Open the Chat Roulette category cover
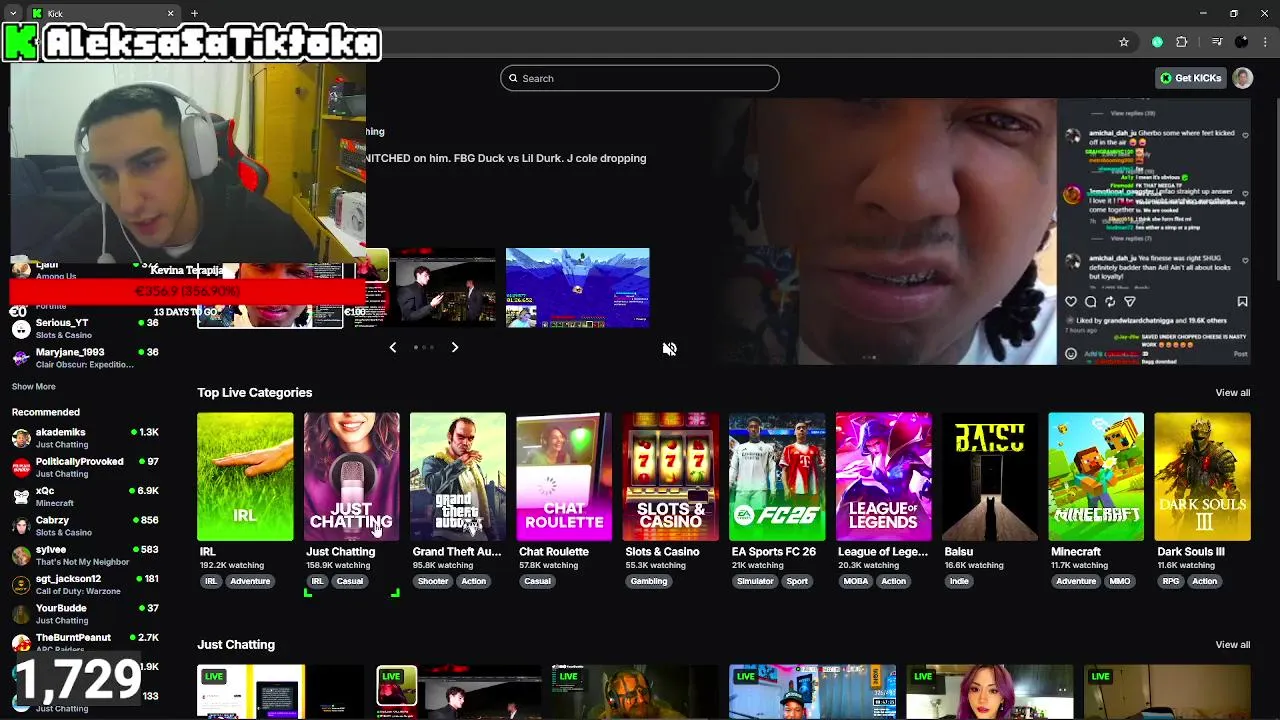The width and height of the screenshot is (1280, 720). (x=564, y=476)
